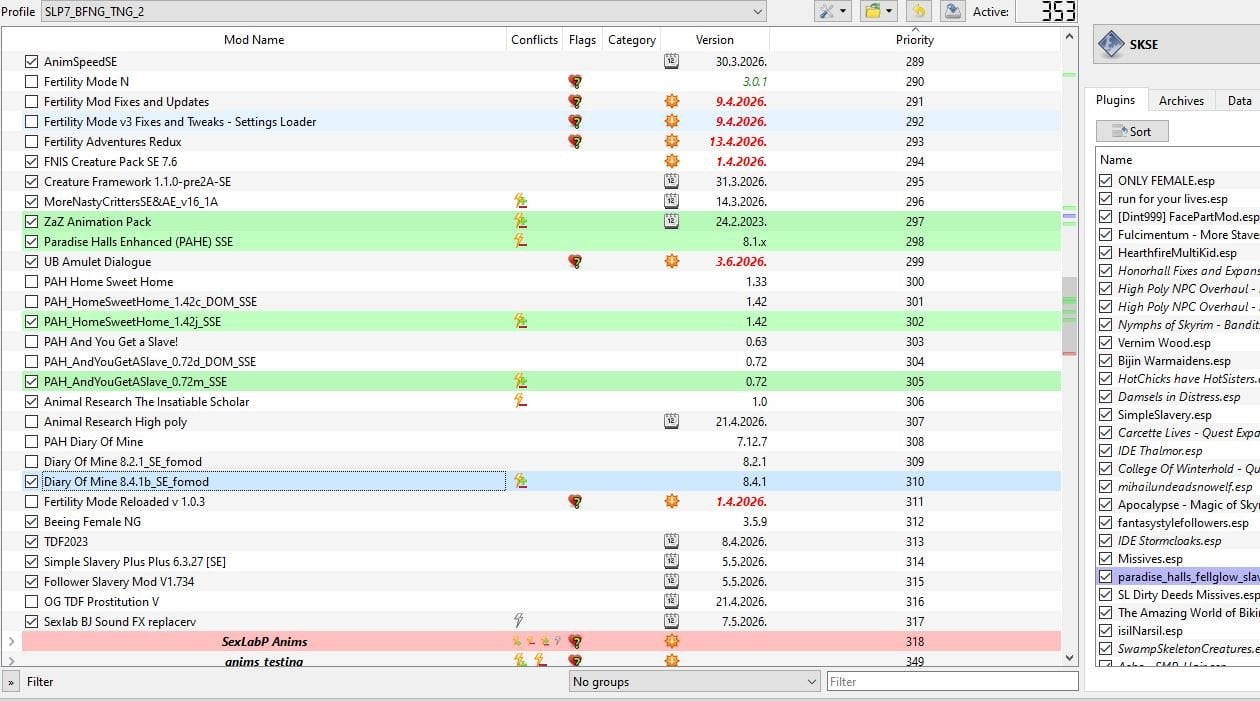
Task: Enable PAH Home Sweet Home checkbox
Action: pyautogui.click(x=32, y=282)
